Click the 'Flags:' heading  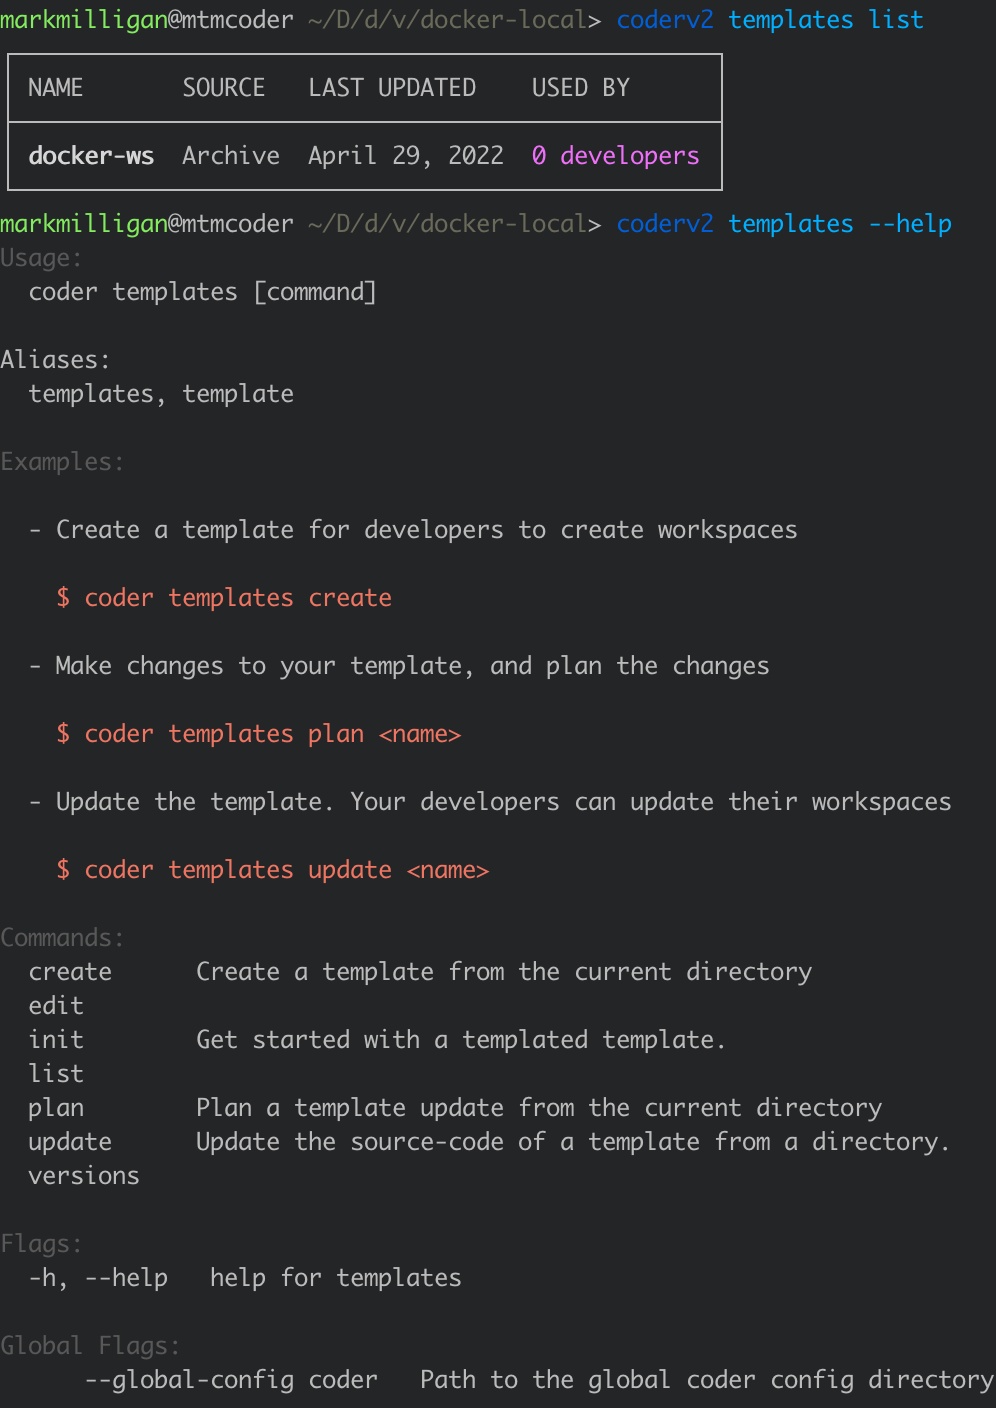[x=42, y=1244]
